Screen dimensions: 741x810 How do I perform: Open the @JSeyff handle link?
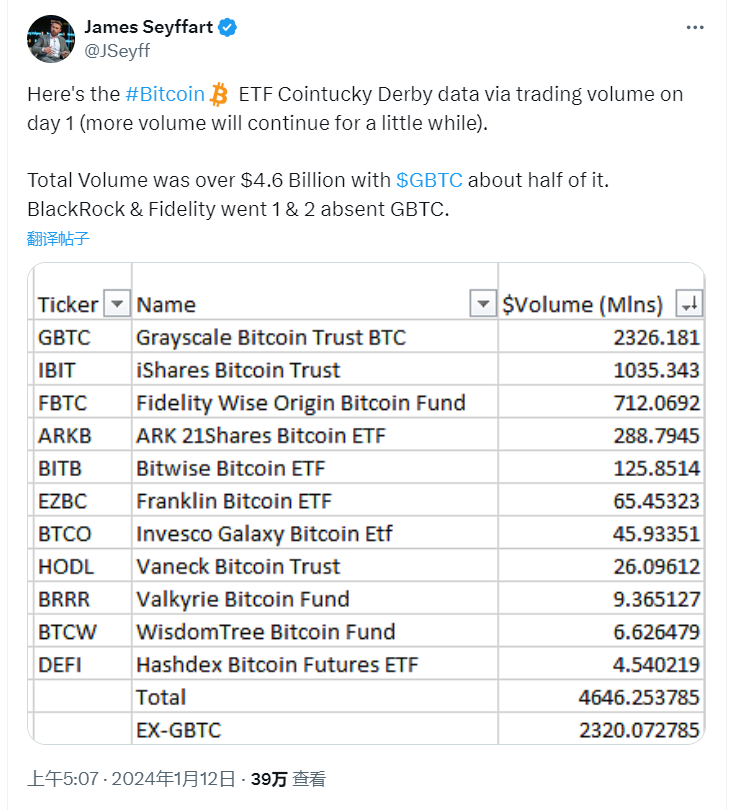(116, 48)
